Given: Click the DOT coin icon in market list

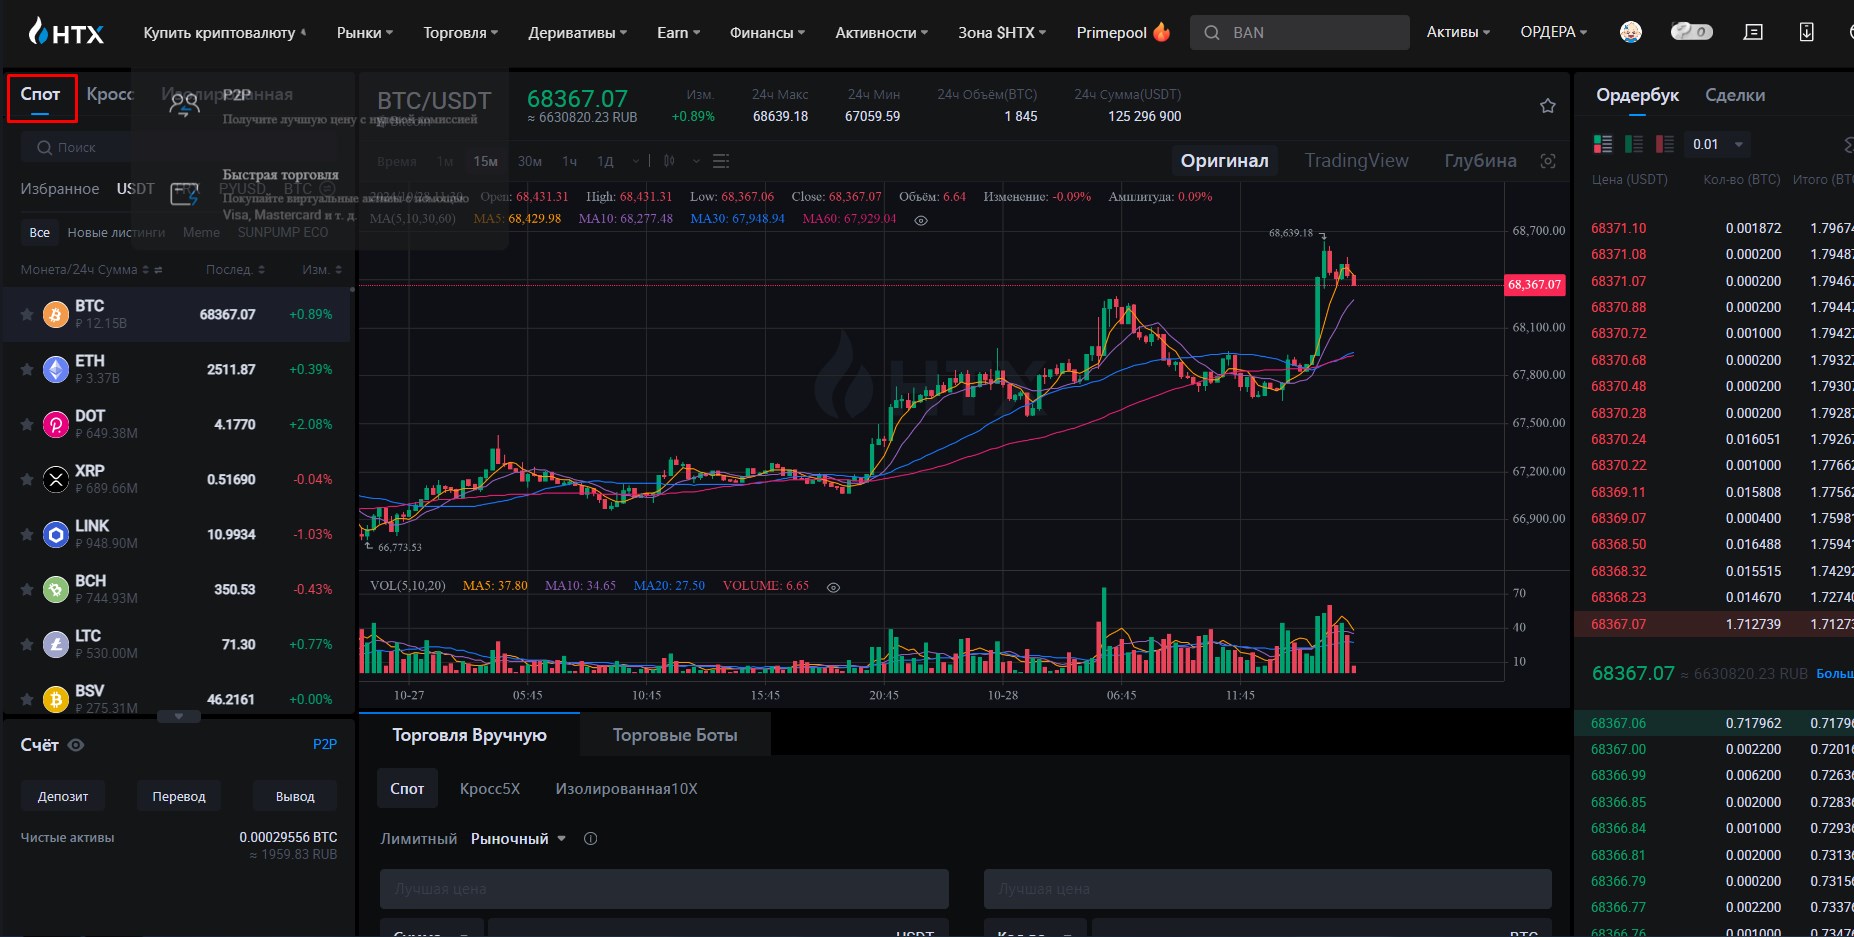Looking at the screenshot, I should coord(56,425).
